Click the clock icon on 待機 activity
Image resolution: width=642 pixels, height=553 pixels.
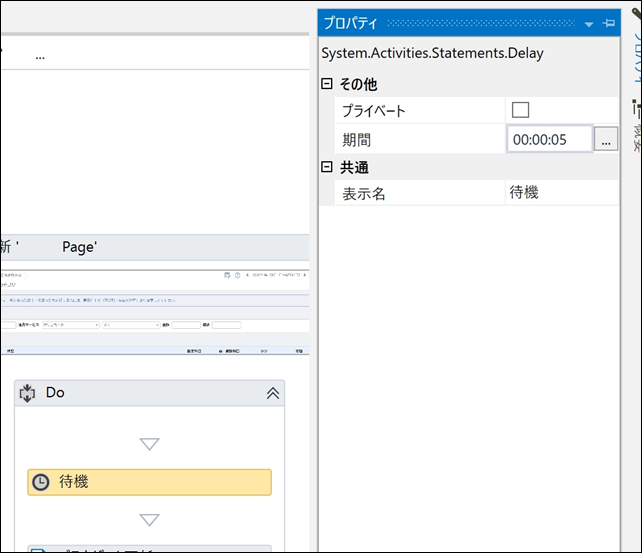41,482
